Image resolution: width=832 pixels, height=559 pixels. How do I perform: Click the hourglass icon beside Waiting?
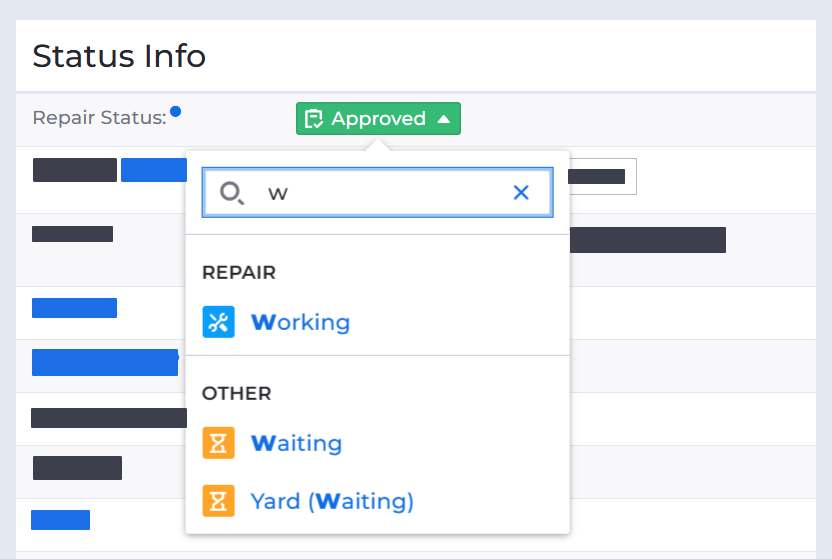click(x=218, y=443)
